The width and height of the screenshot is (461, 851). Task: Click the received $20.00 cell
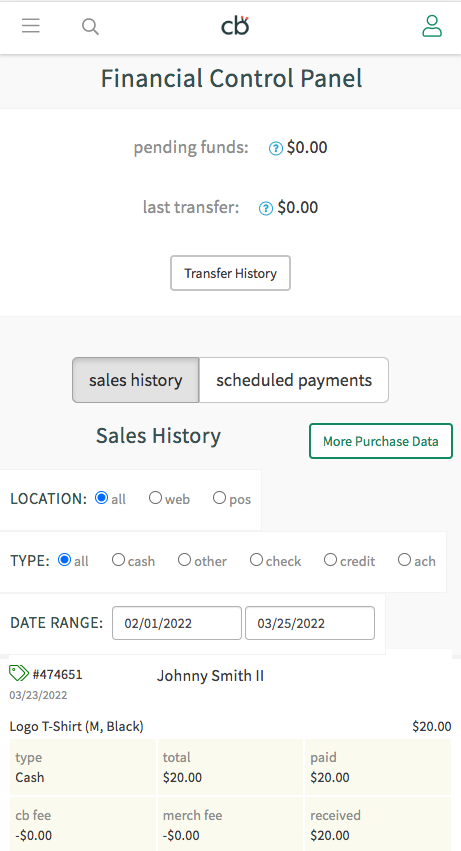click(x=378, y=824)
